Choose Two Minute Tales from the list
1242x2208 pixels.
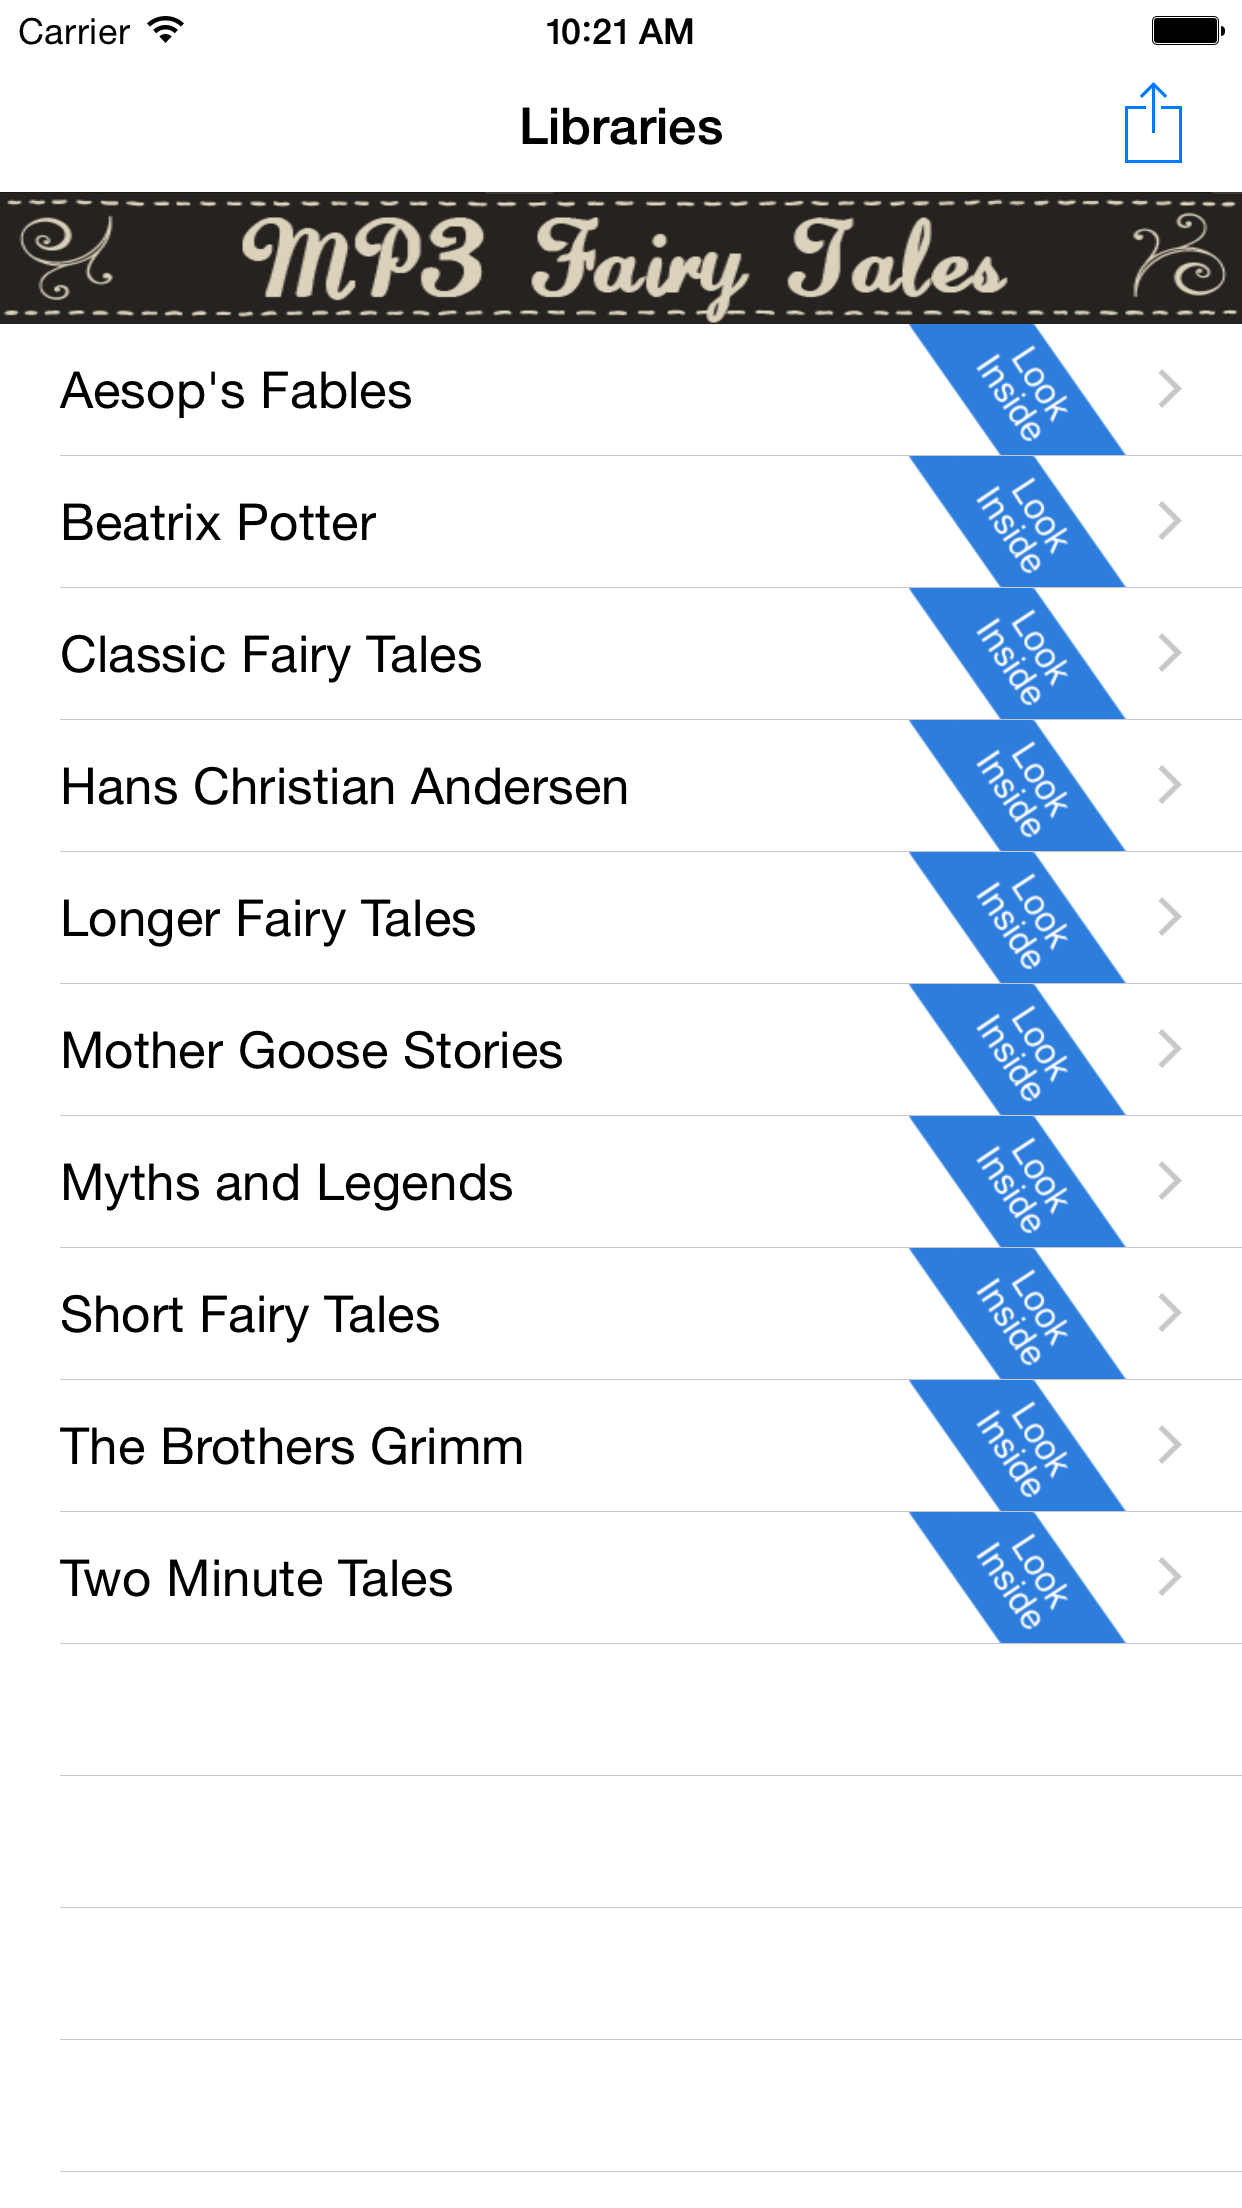(256, 1579)
